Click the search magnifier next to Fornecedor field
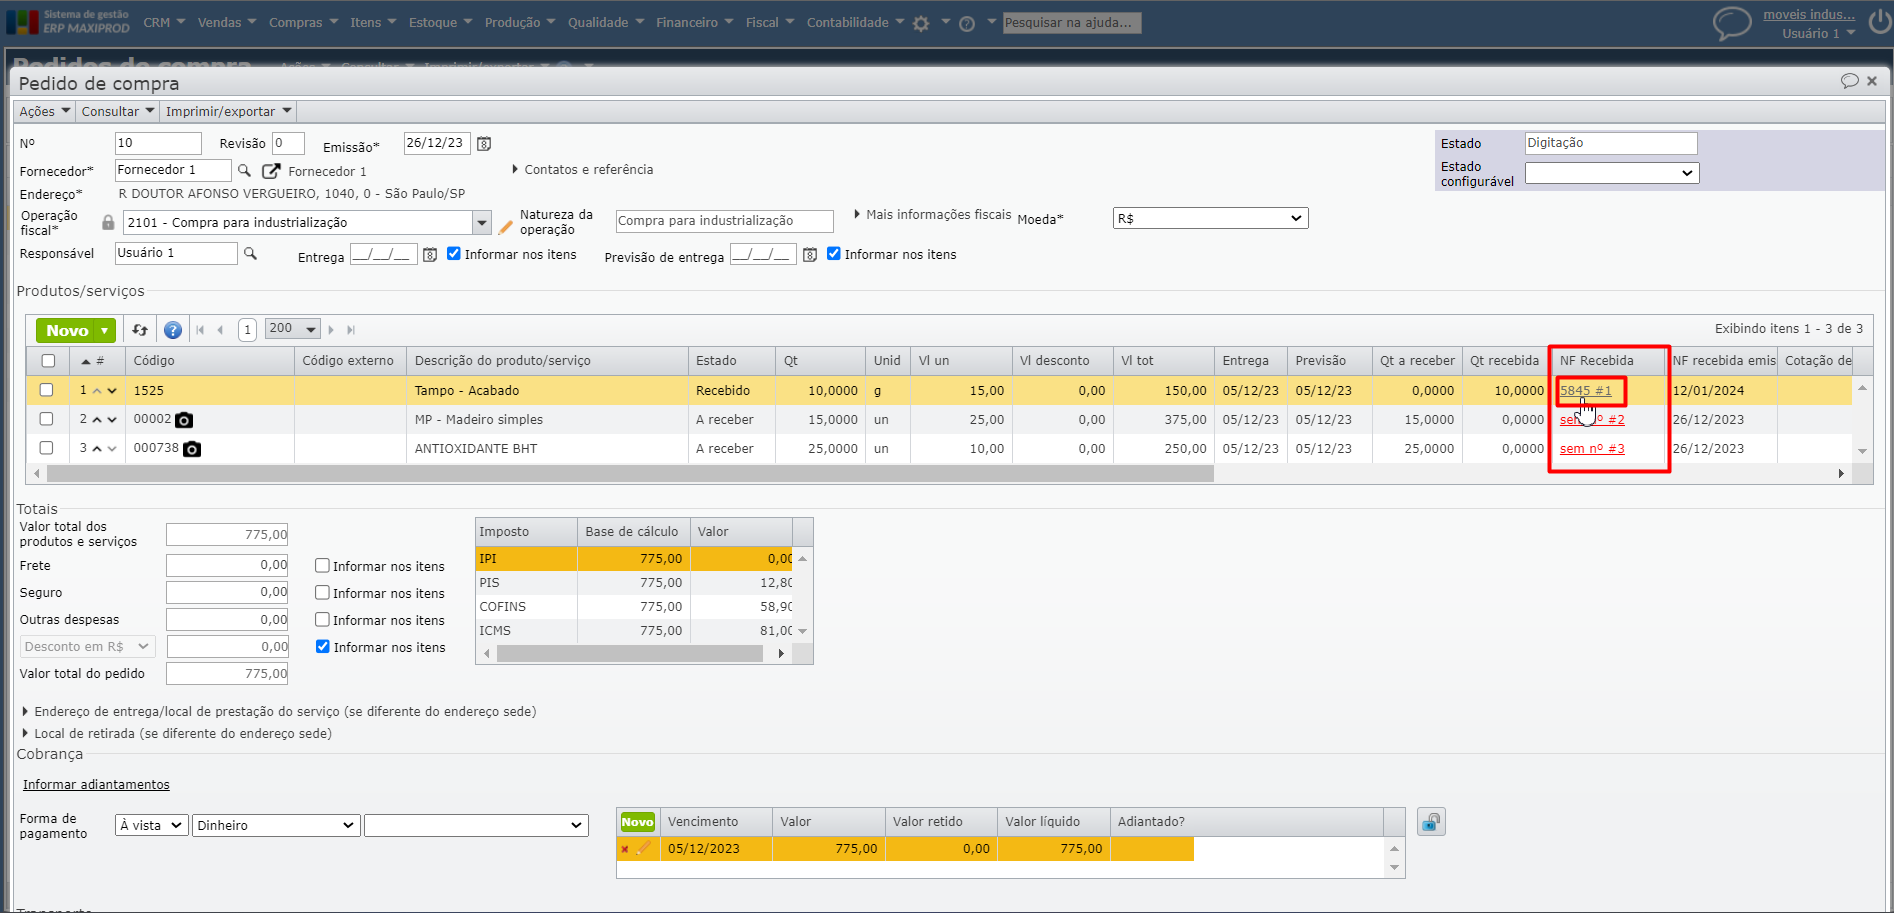This screenshot has width=1894, height=913. tap(244, 171)
